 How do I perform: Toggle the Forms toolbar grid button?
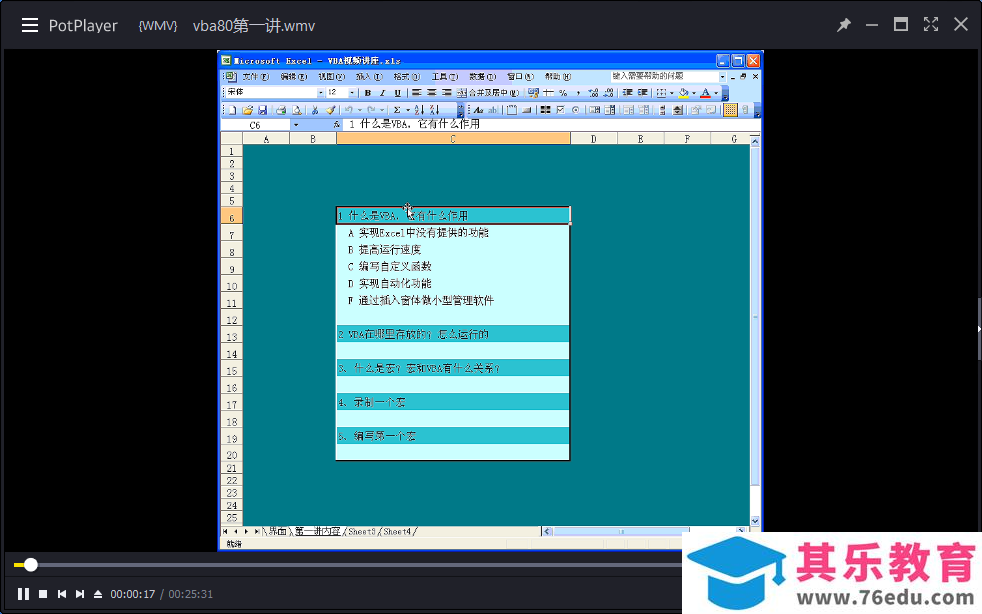point(731,110)
